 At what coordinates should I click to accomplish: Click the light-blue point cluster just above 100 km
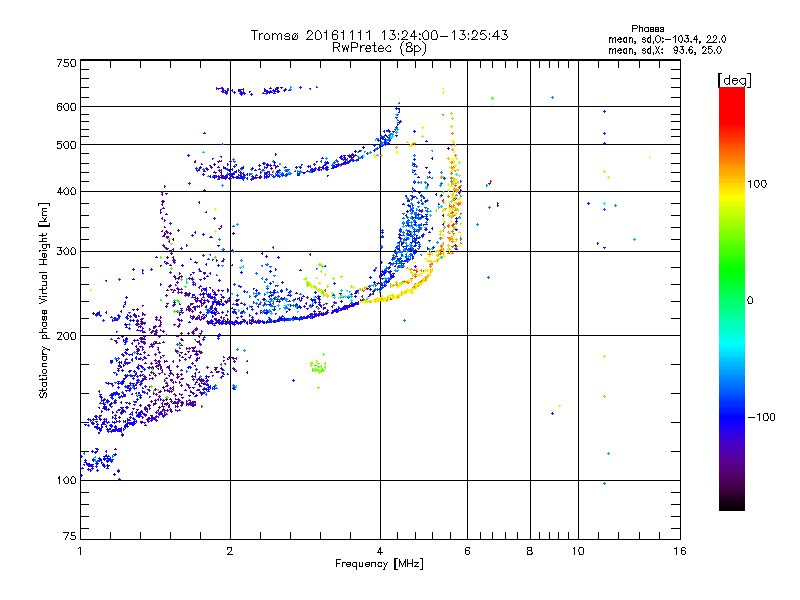100,462
